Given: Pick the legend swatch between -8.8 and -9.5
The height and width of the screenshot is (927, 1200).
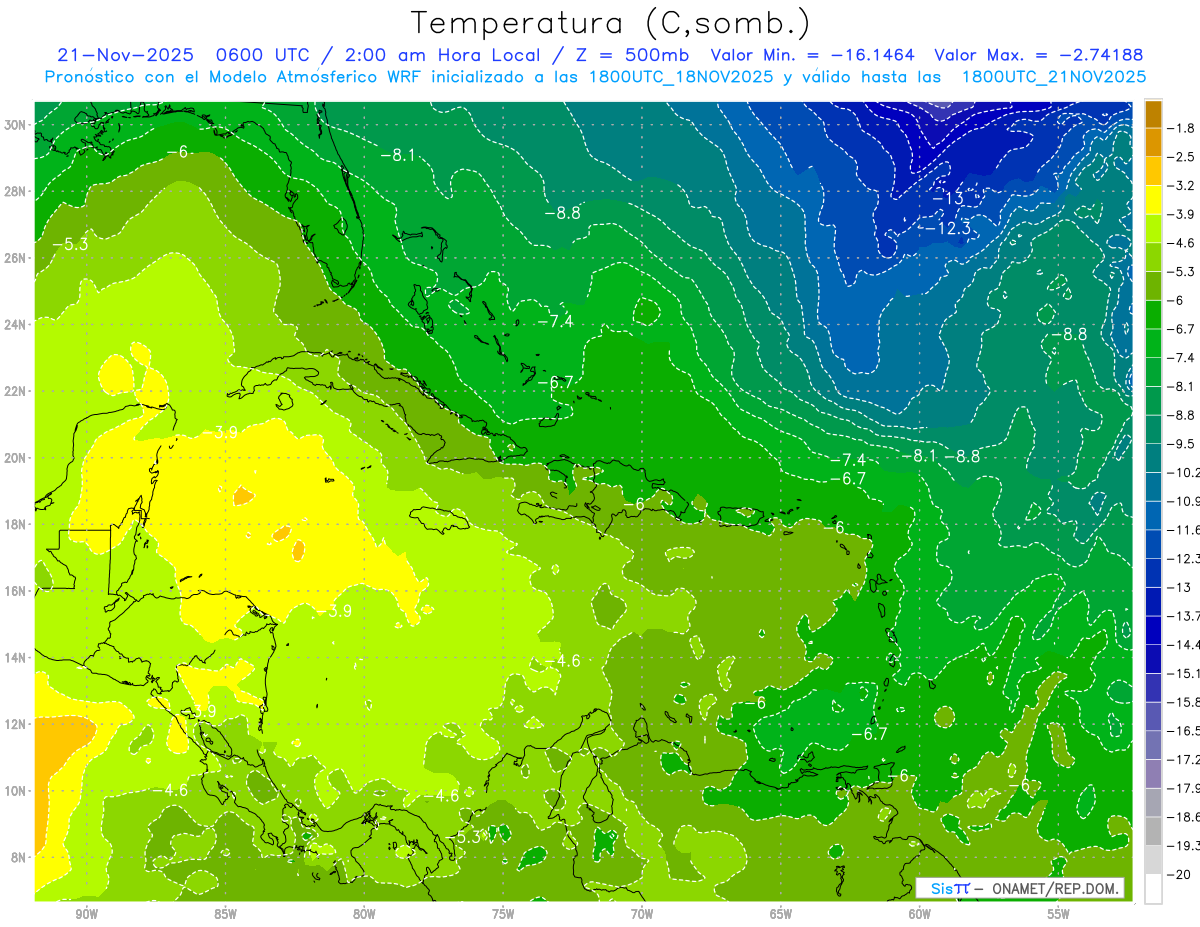Looking at the screenshot, I should tap(1153, 429).
